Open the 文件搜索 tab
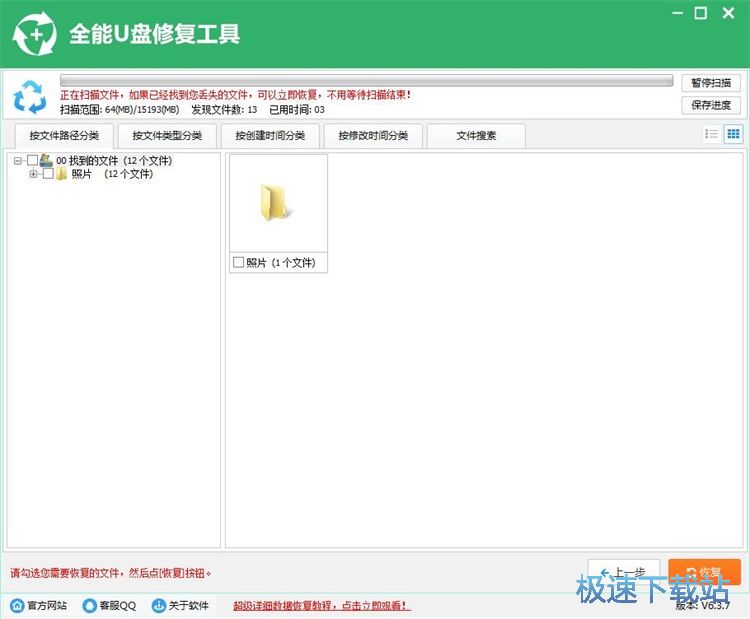 click(476, 136)
